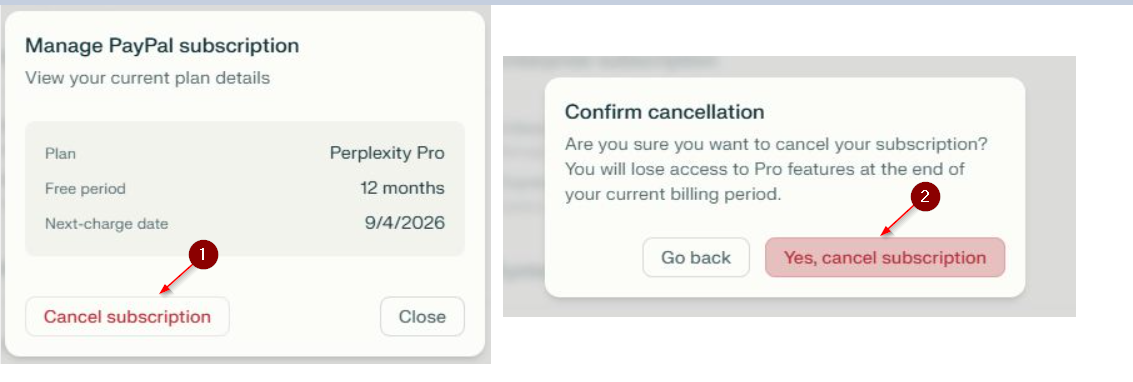The width and height of the screenshot is (1133, 382).
Task: Click the Are you sure confirmation message
Action: pyautogui.click(x=776, y=144)
